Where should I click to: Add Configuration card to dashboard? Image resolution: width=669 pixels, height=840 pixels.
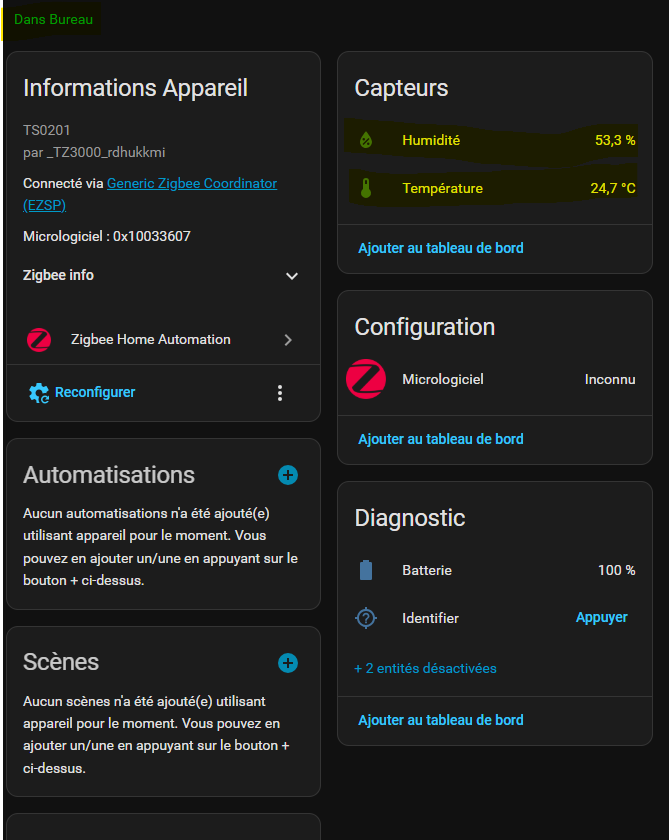pos(440,439)
